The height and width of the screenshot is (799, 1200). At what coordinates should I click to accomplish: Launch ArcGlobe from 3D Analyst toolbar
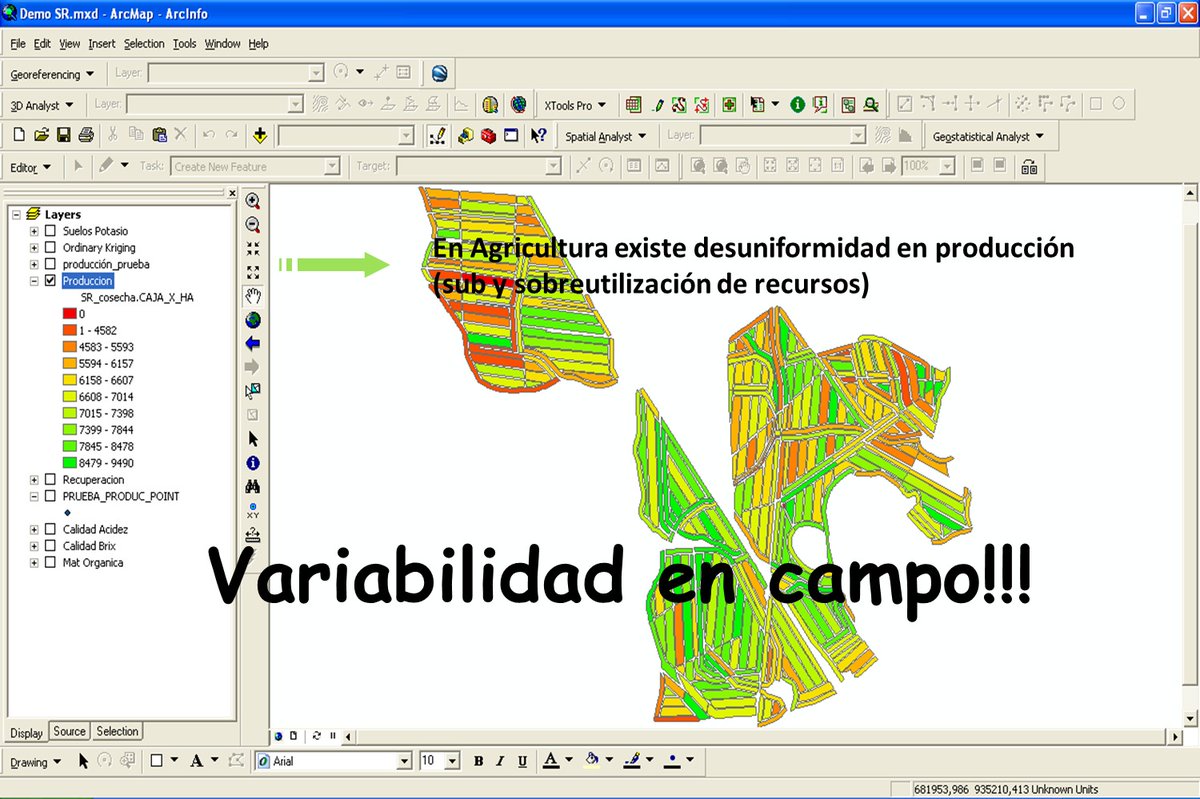click(x=518, y=104)
